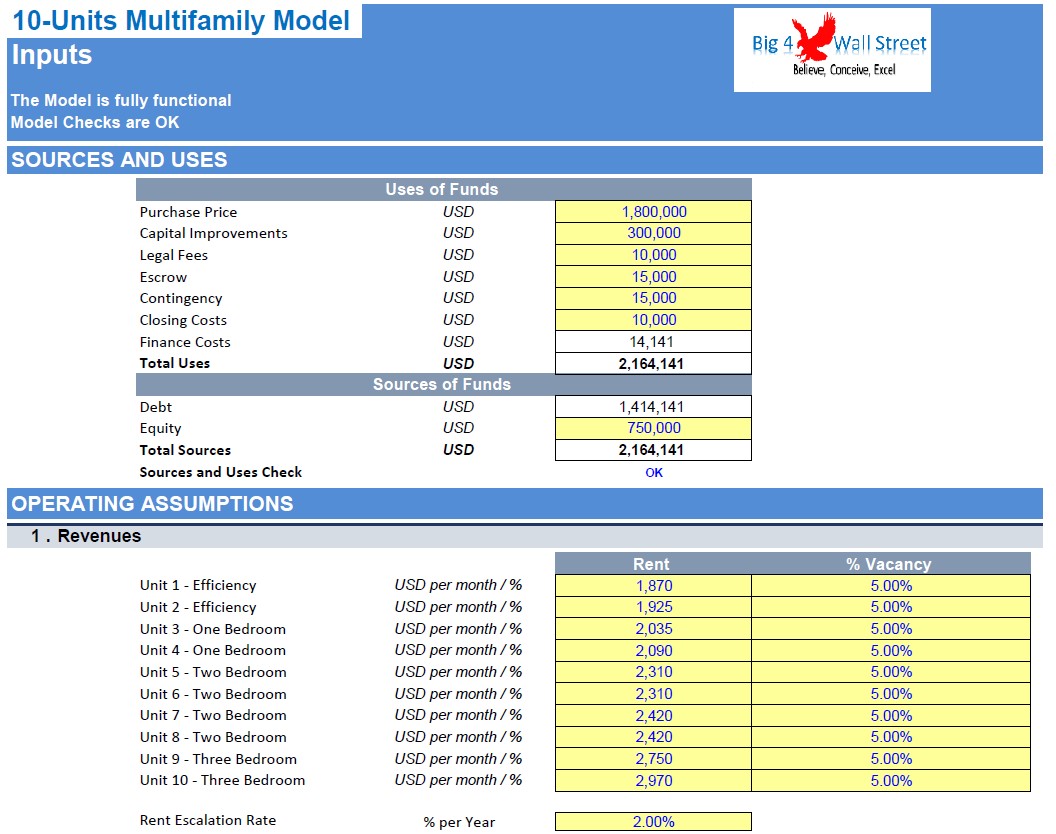This screenshot has width=1056, height=834.
Task: Click the Unit 10 - Three Bedroom label
Action: [x=222, y=781]
